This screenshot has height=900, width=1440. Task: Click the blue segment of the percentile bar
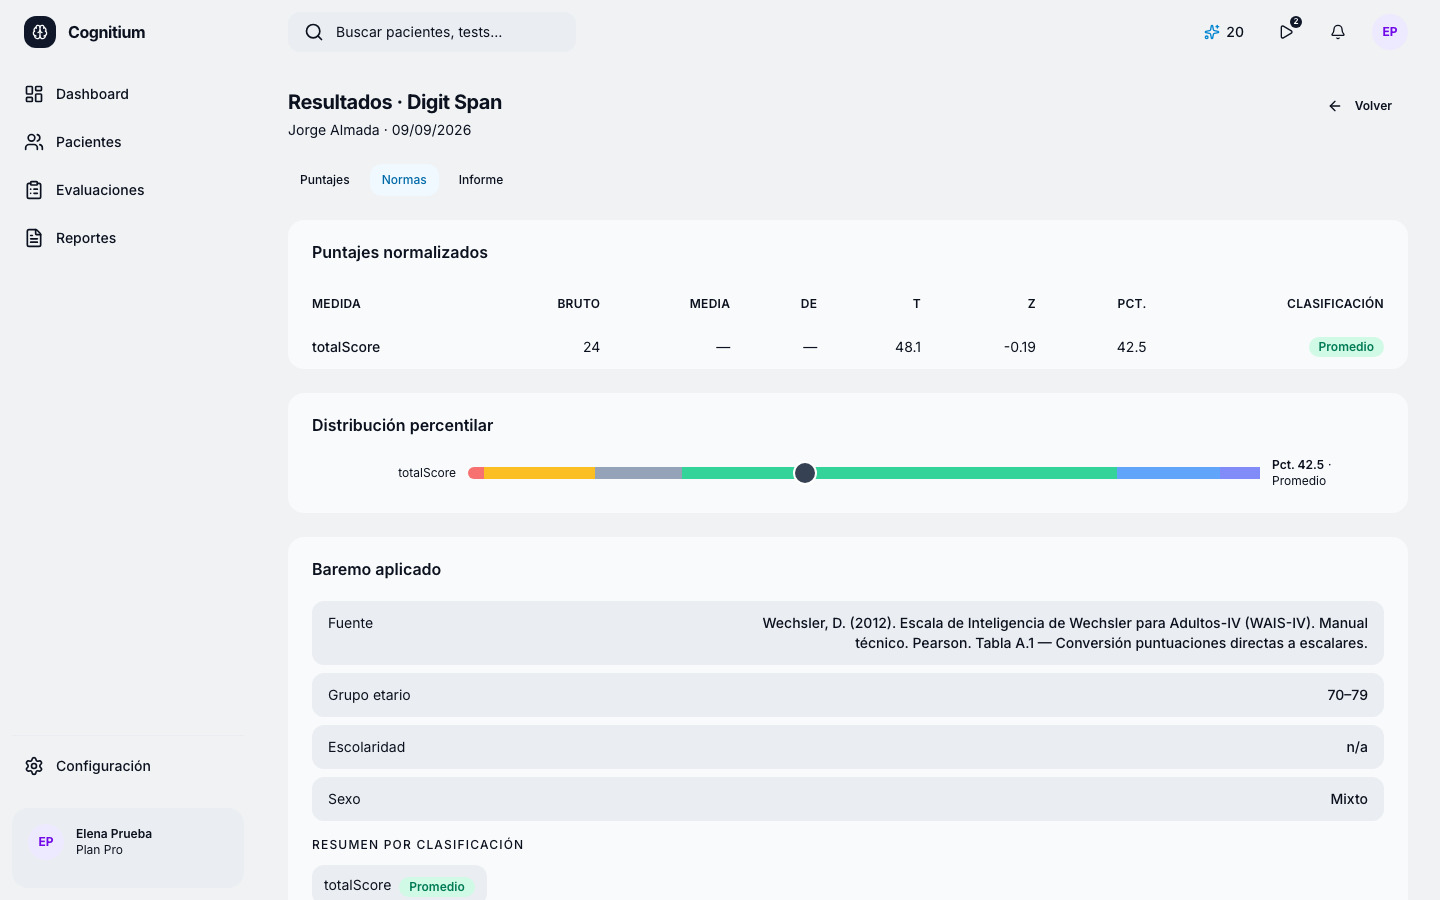1168,473
